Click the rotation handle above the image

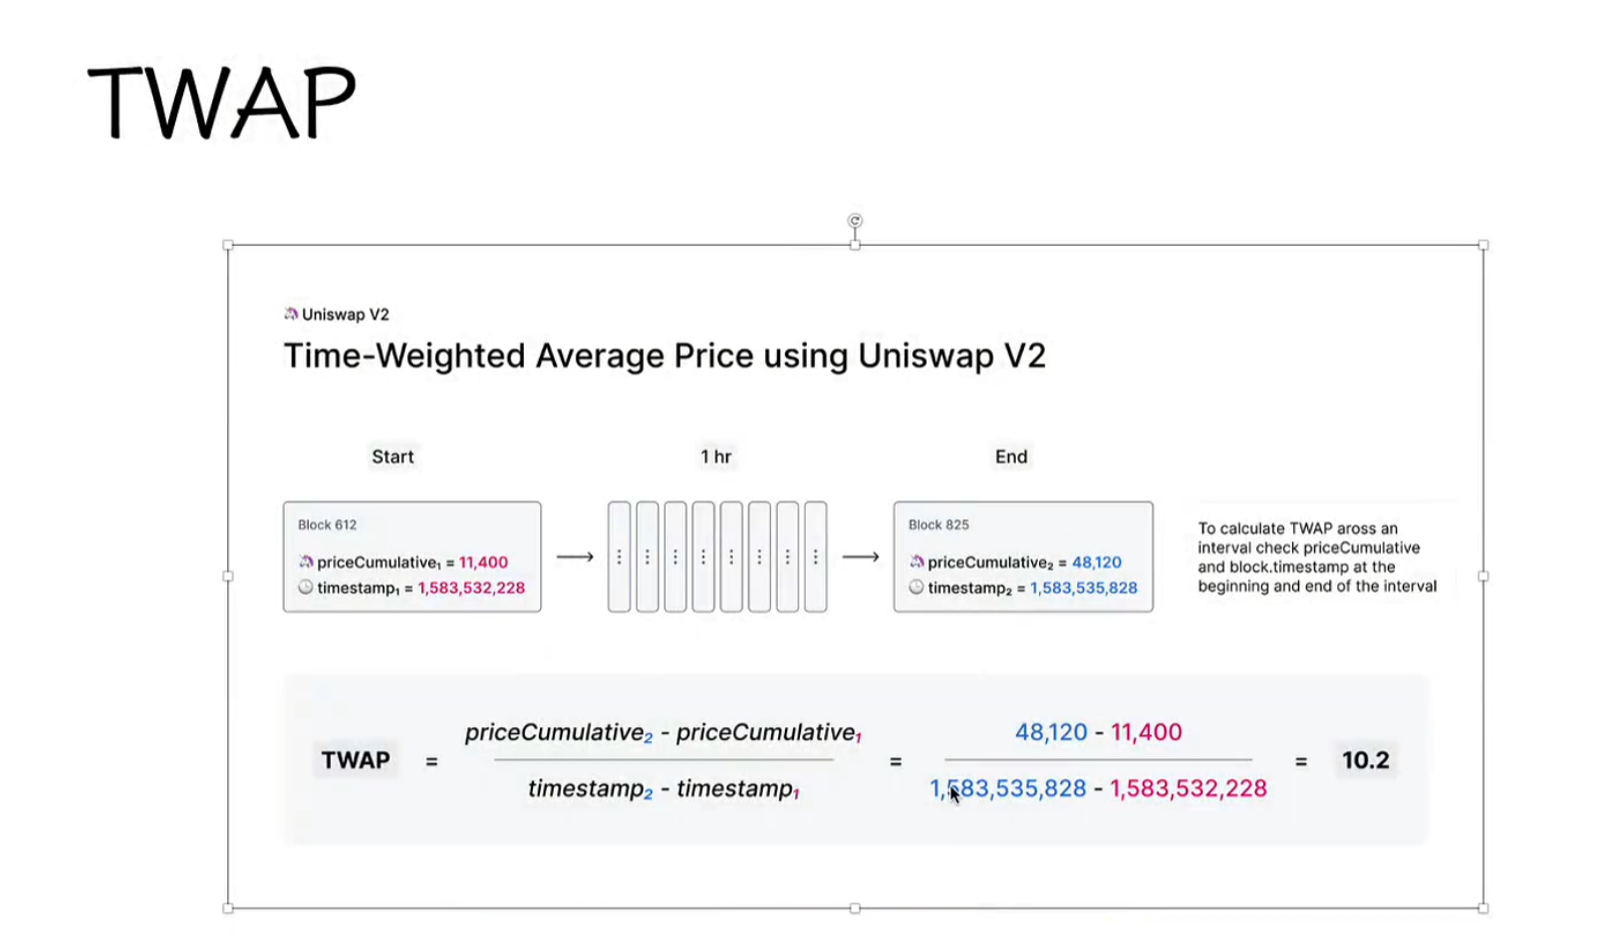pyautogui.click(x=855, y=221)
